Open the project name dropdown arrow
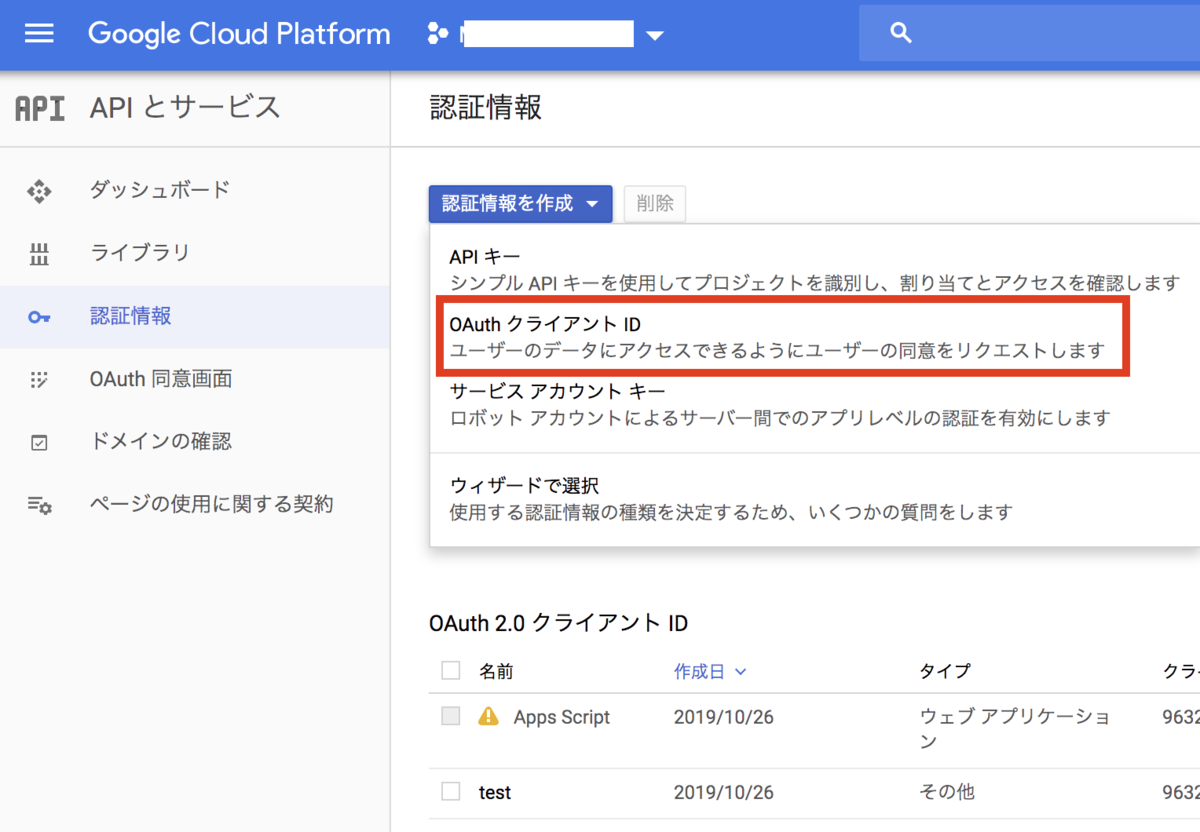Image resolution: width=1200 pixels, height=832 pixels. click(x=655, y=36)
